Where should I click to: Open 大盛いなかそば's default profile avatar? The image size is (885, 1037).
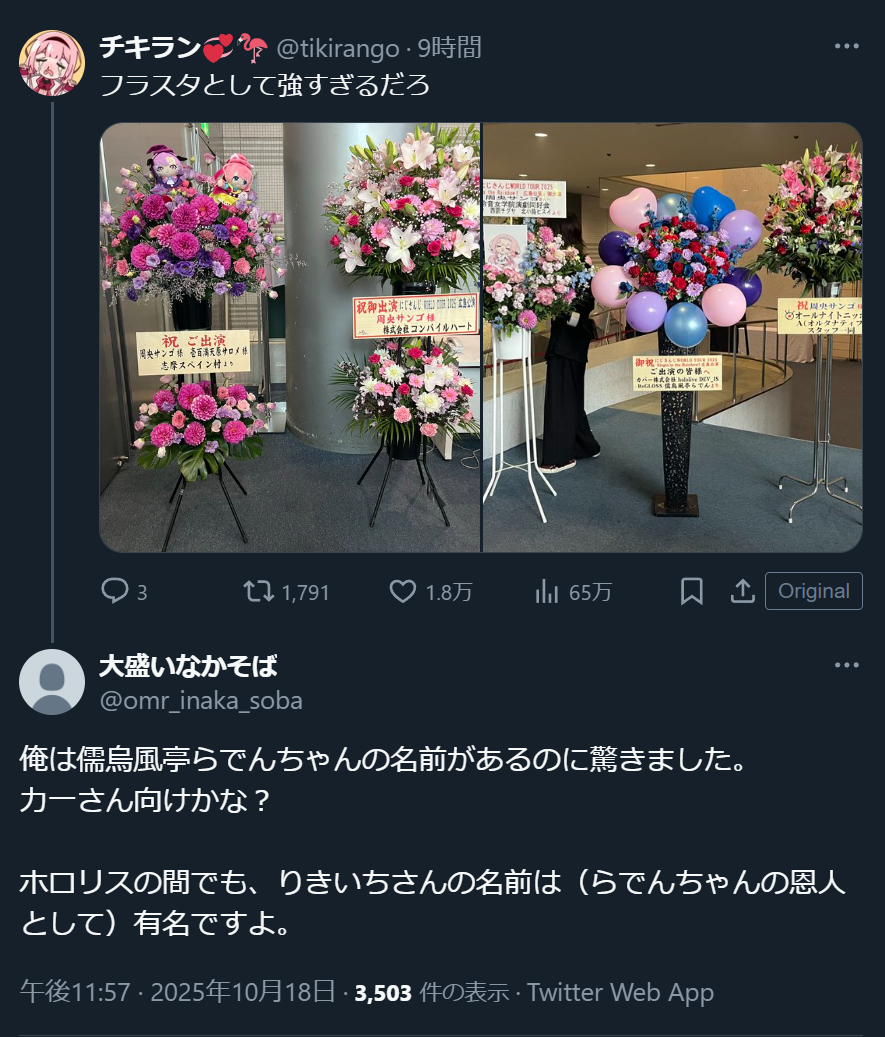click(52, 682)
